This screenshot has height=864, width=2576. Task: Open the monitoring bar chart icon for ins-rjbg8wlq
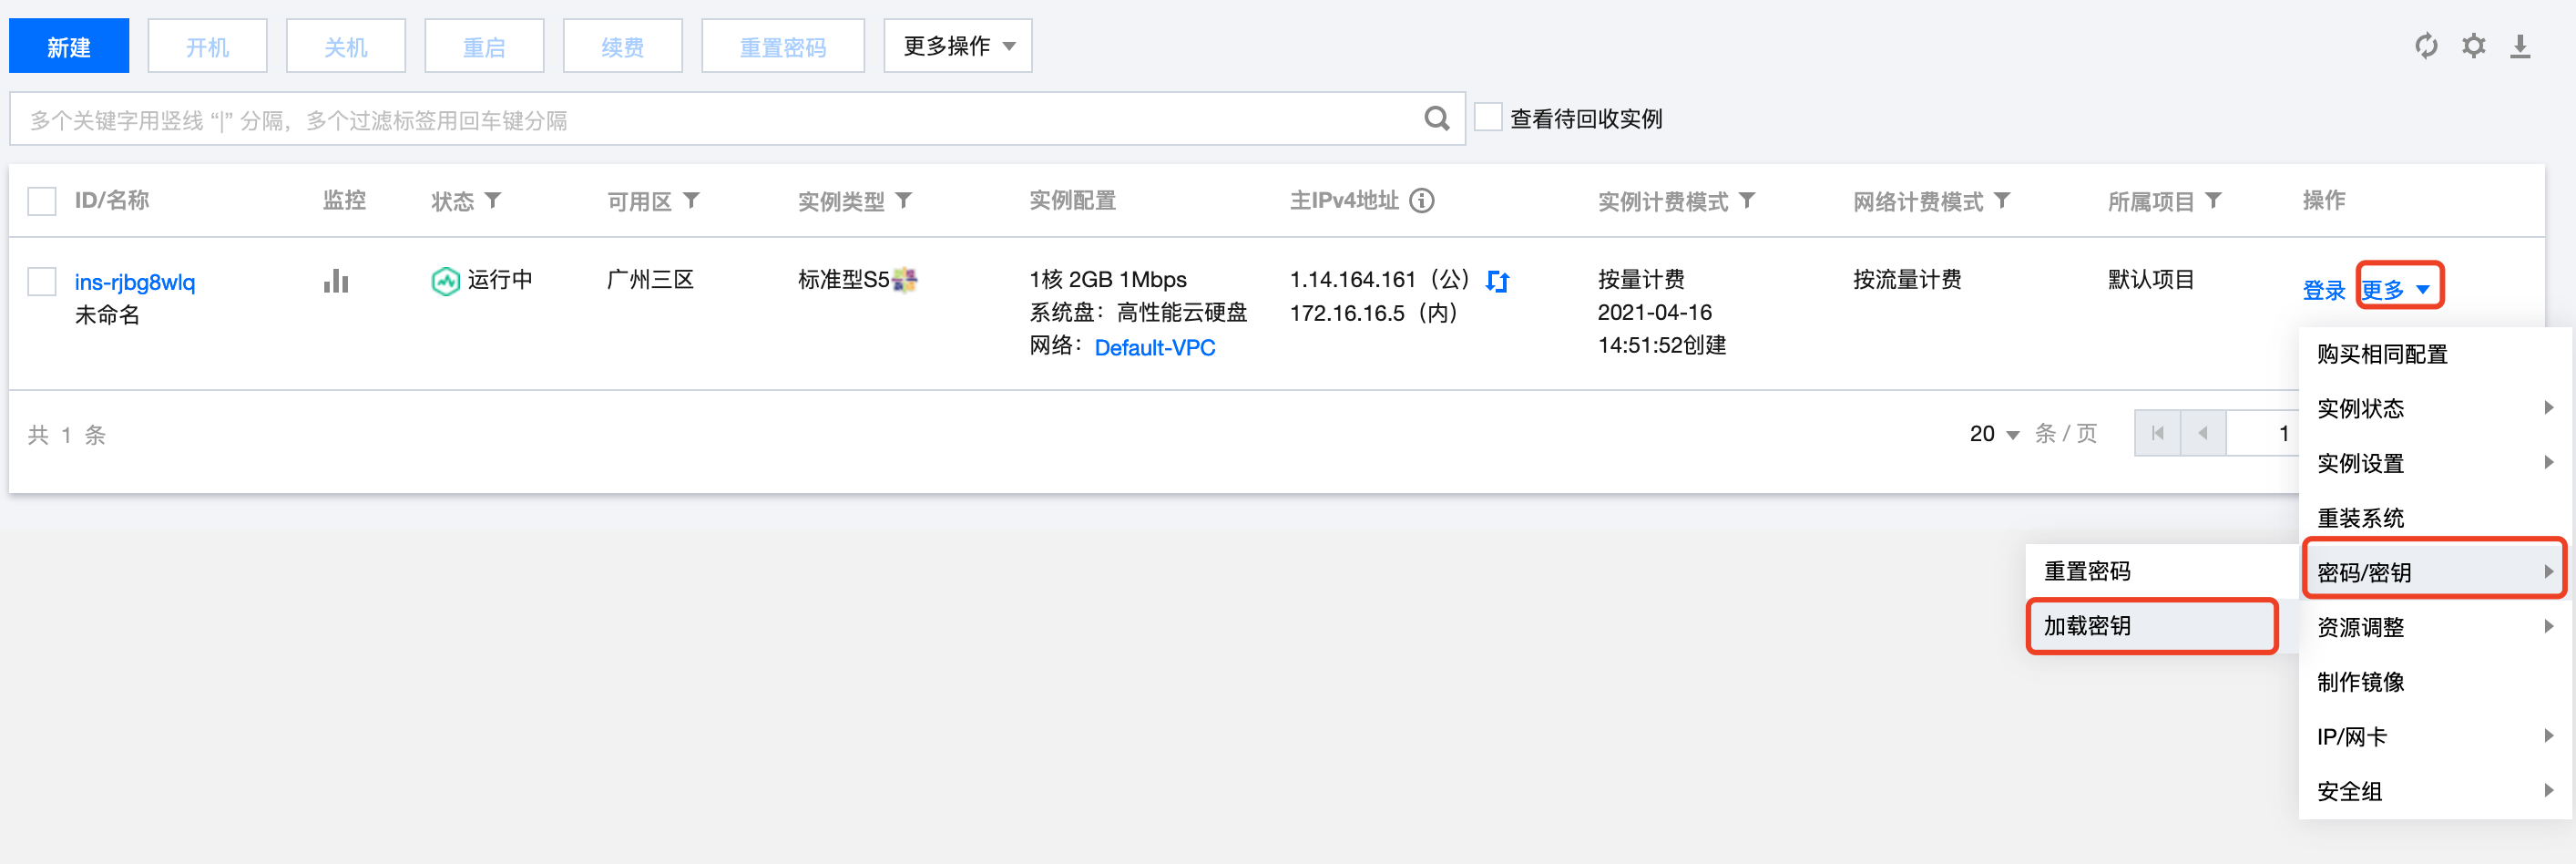[x=336, y=281]
